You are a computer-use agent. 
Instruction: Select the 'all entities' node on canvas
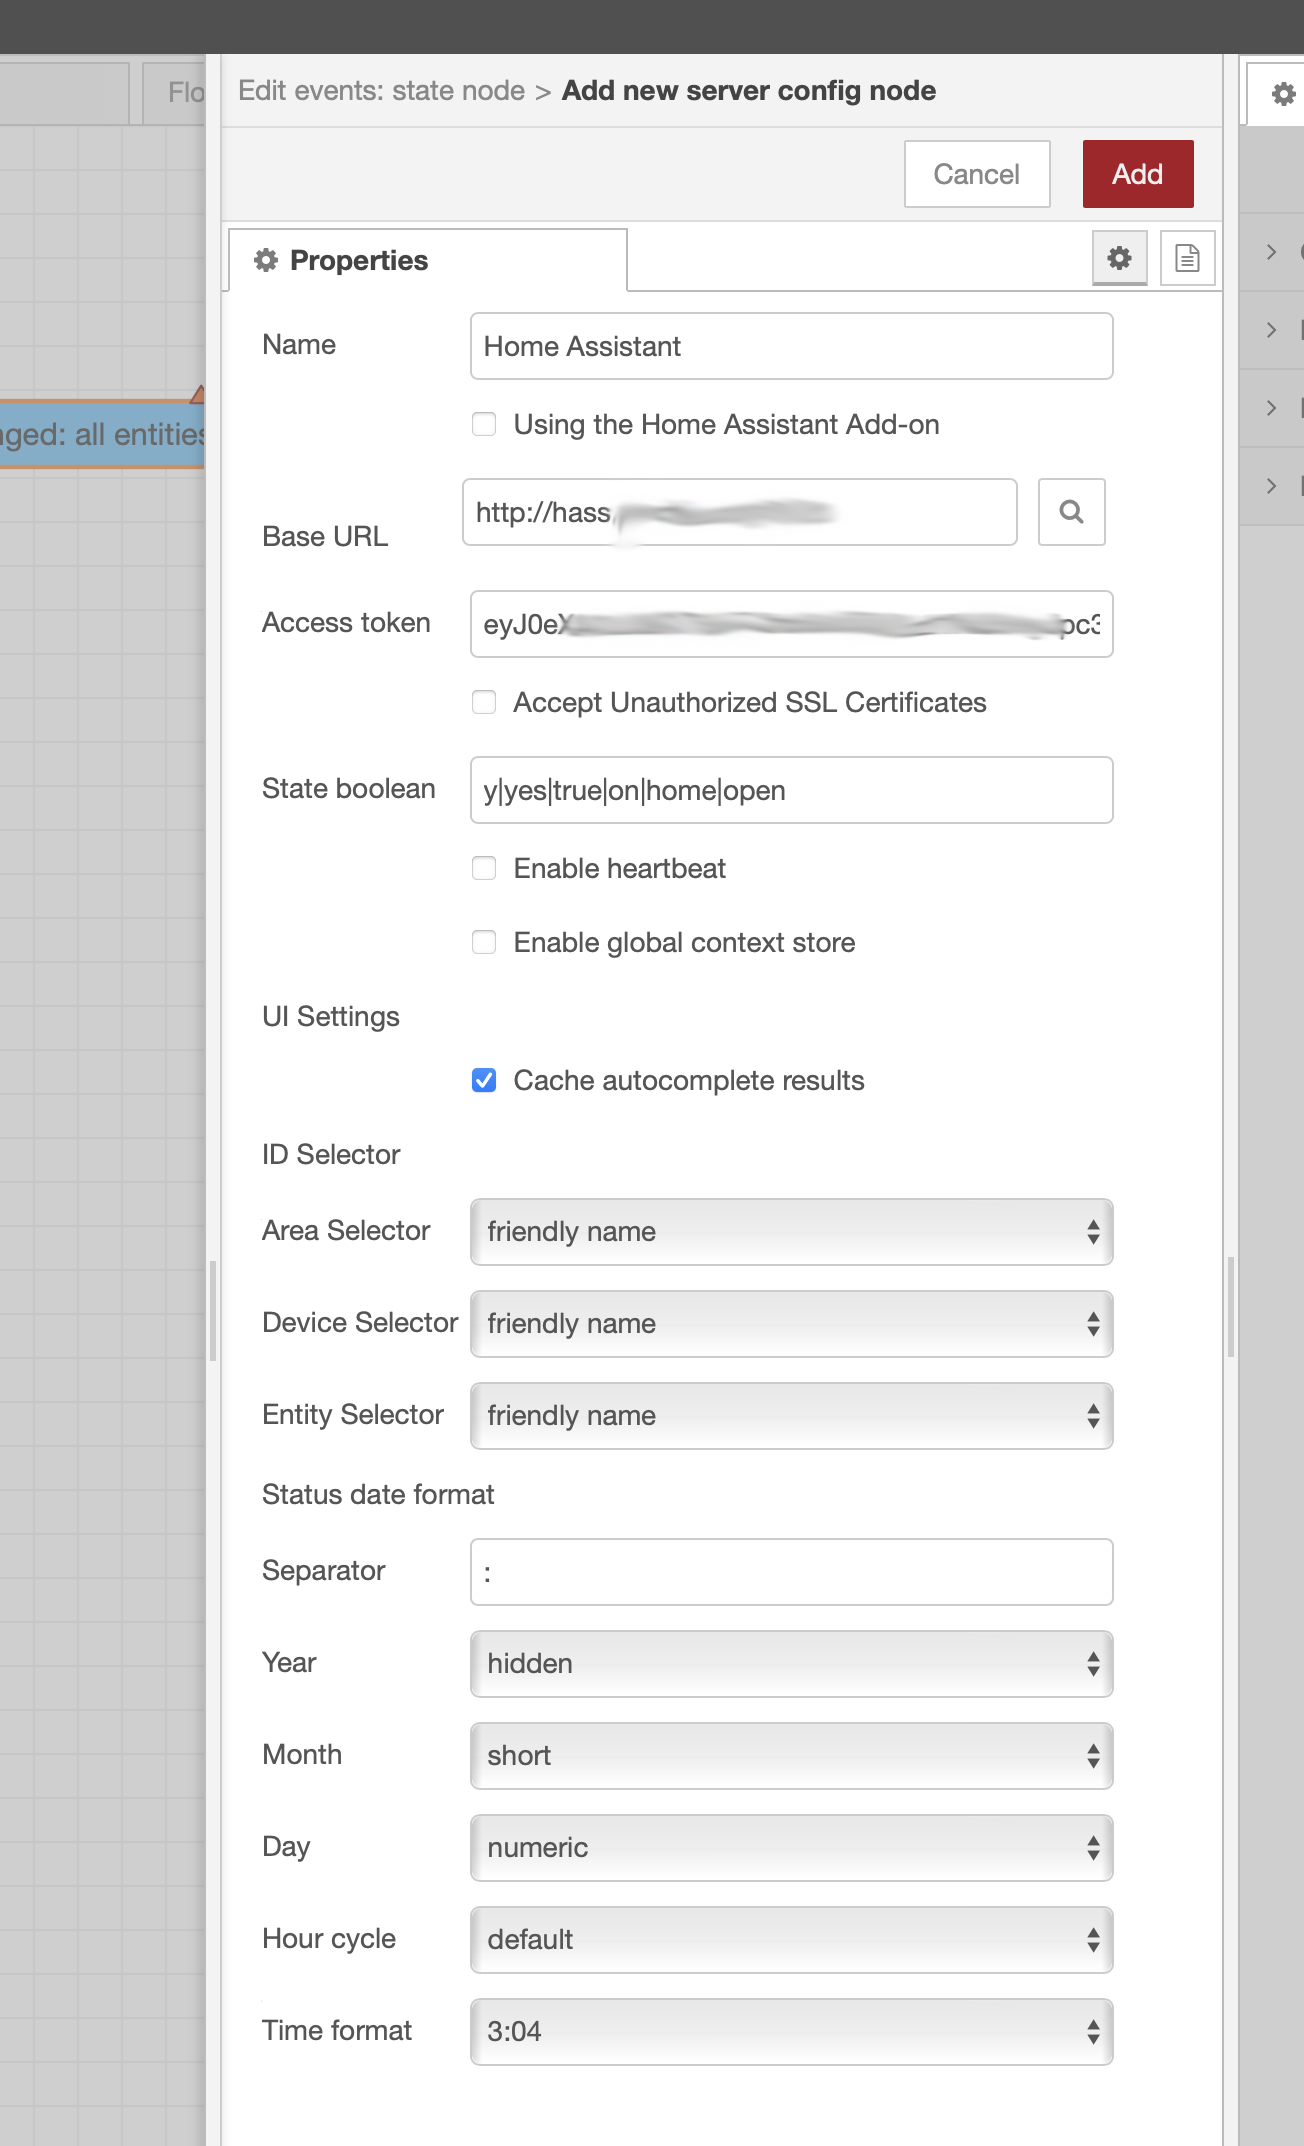tap(102, 434)
